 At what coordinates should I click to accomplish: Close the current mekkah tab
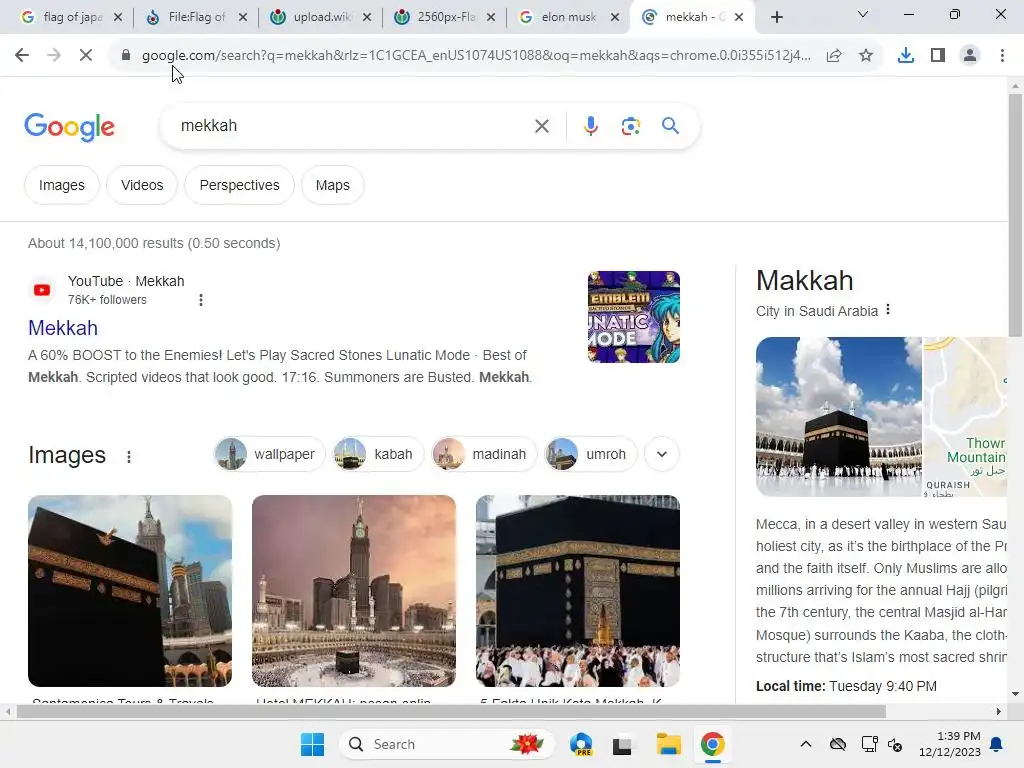point(739,17)
